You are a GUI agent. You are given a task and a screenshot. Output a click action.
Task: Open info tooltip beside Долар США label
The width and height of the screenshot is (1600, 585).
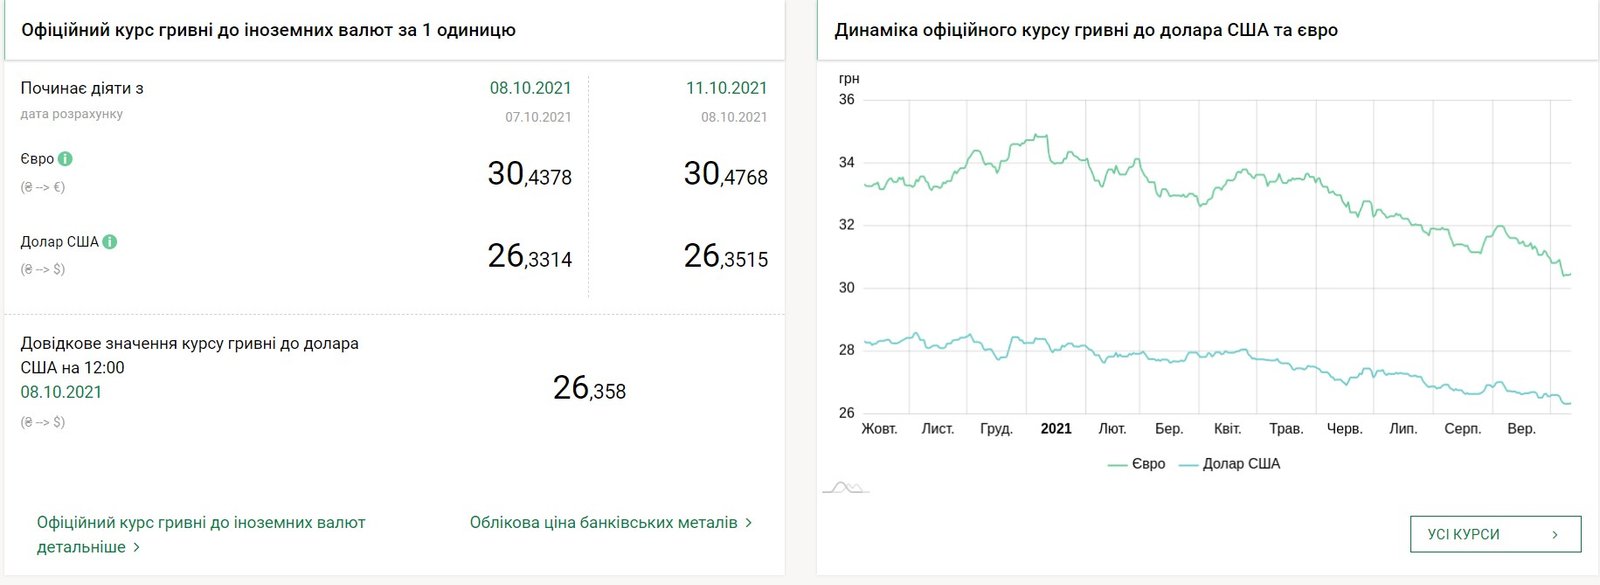pyautogui.click(x=109, y=240)
